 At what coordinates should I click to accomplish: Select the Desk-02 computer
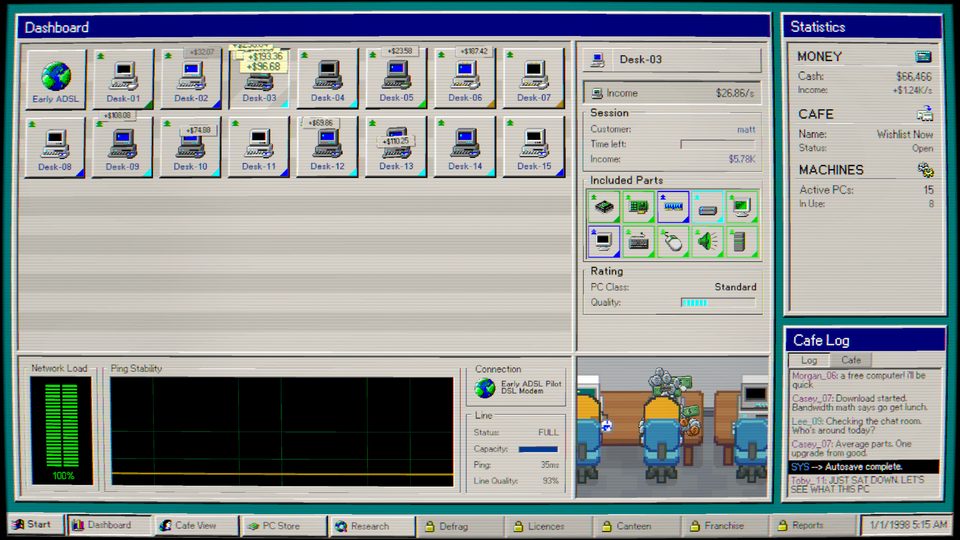click(191, 80)
